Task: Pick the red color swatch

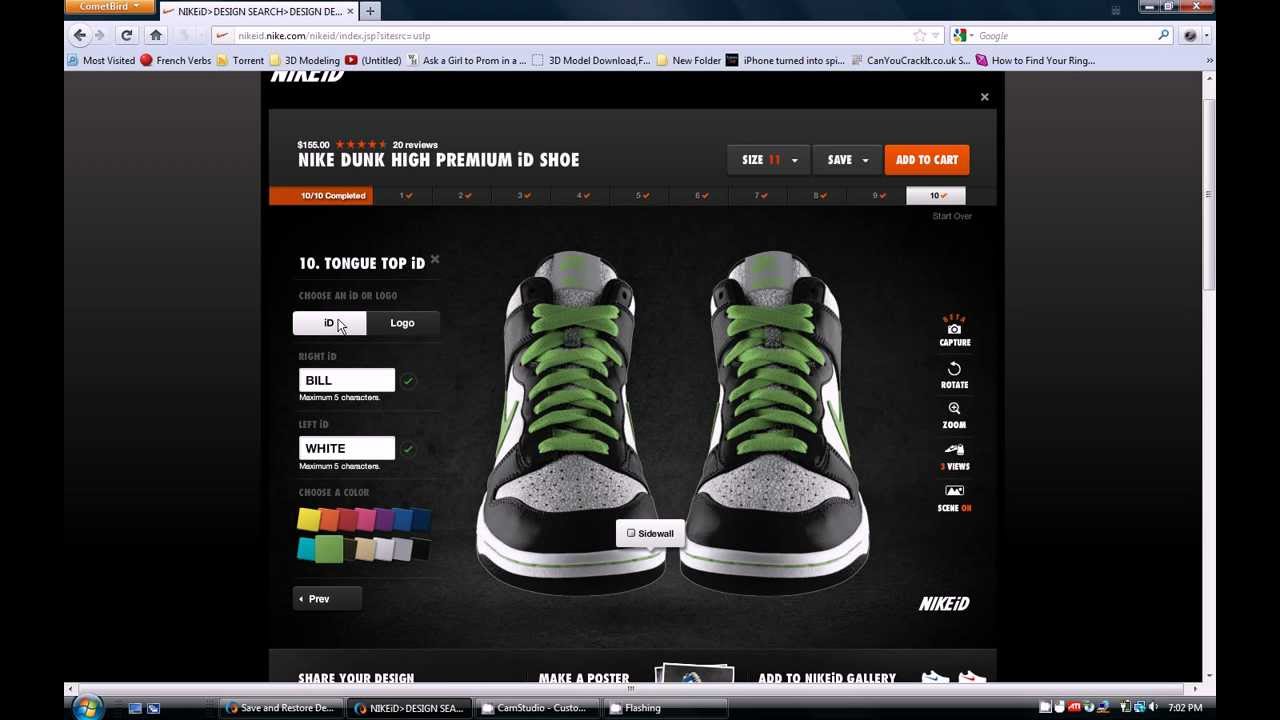Action: pos(347,519)
